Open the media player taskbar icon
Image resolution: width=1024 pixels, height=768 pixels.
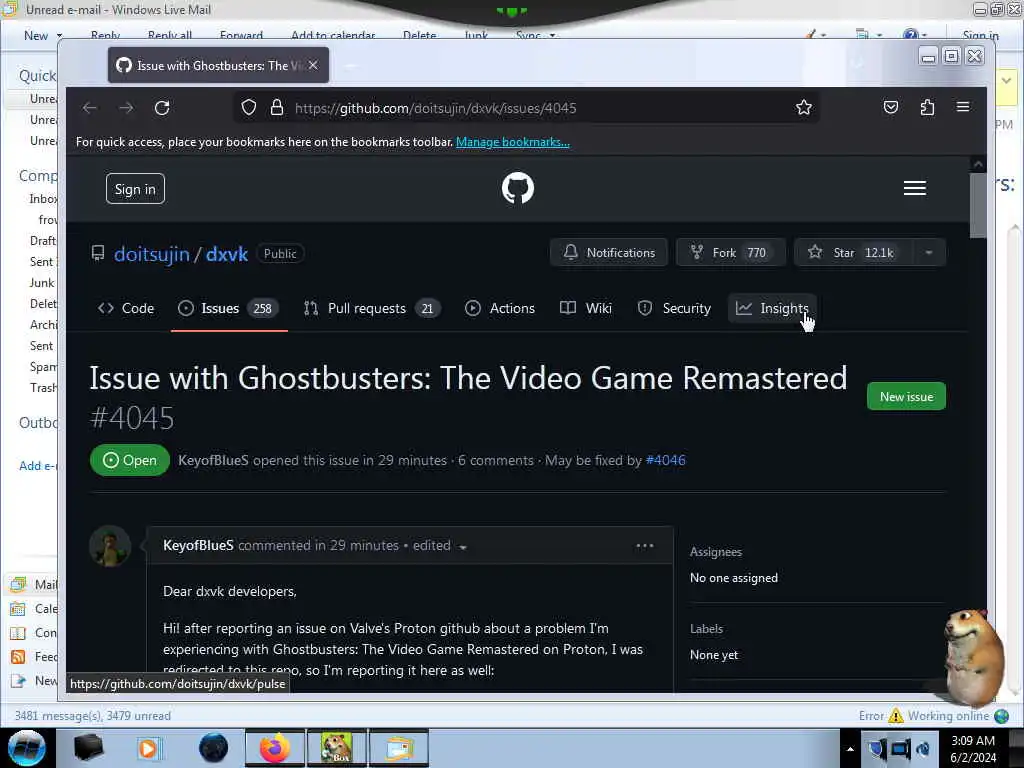[148, 748]
